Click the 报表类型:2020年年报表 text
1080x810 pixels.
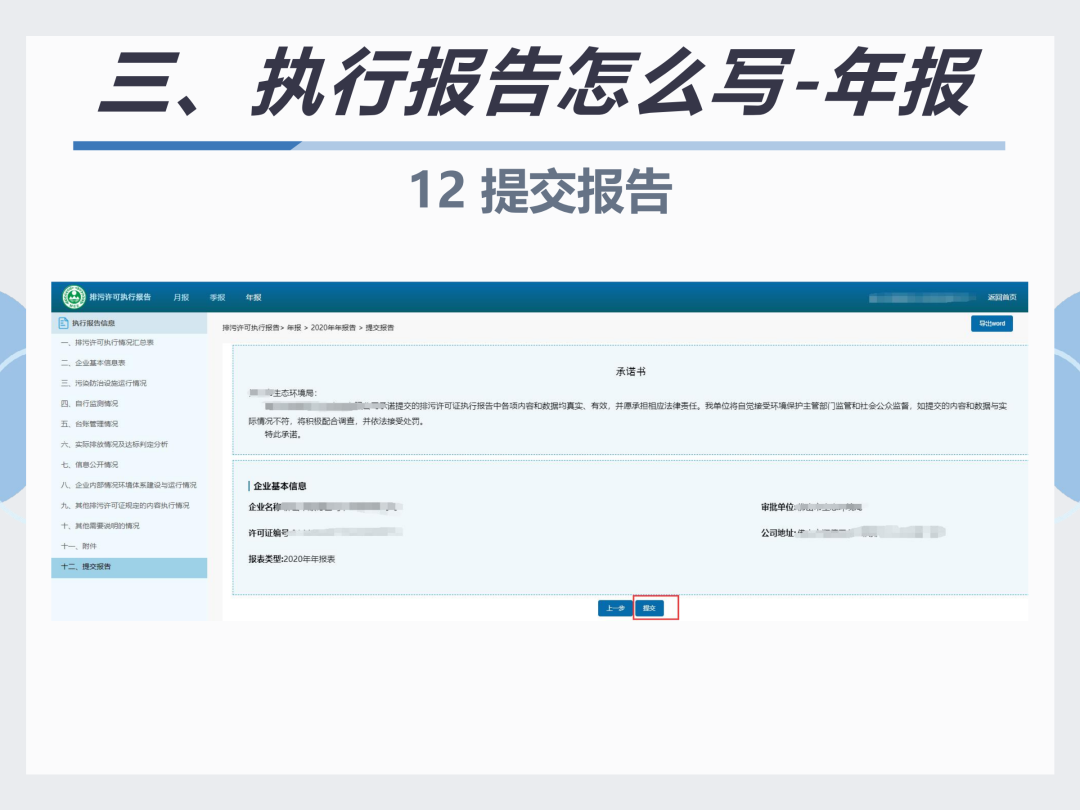pos(291,559)
